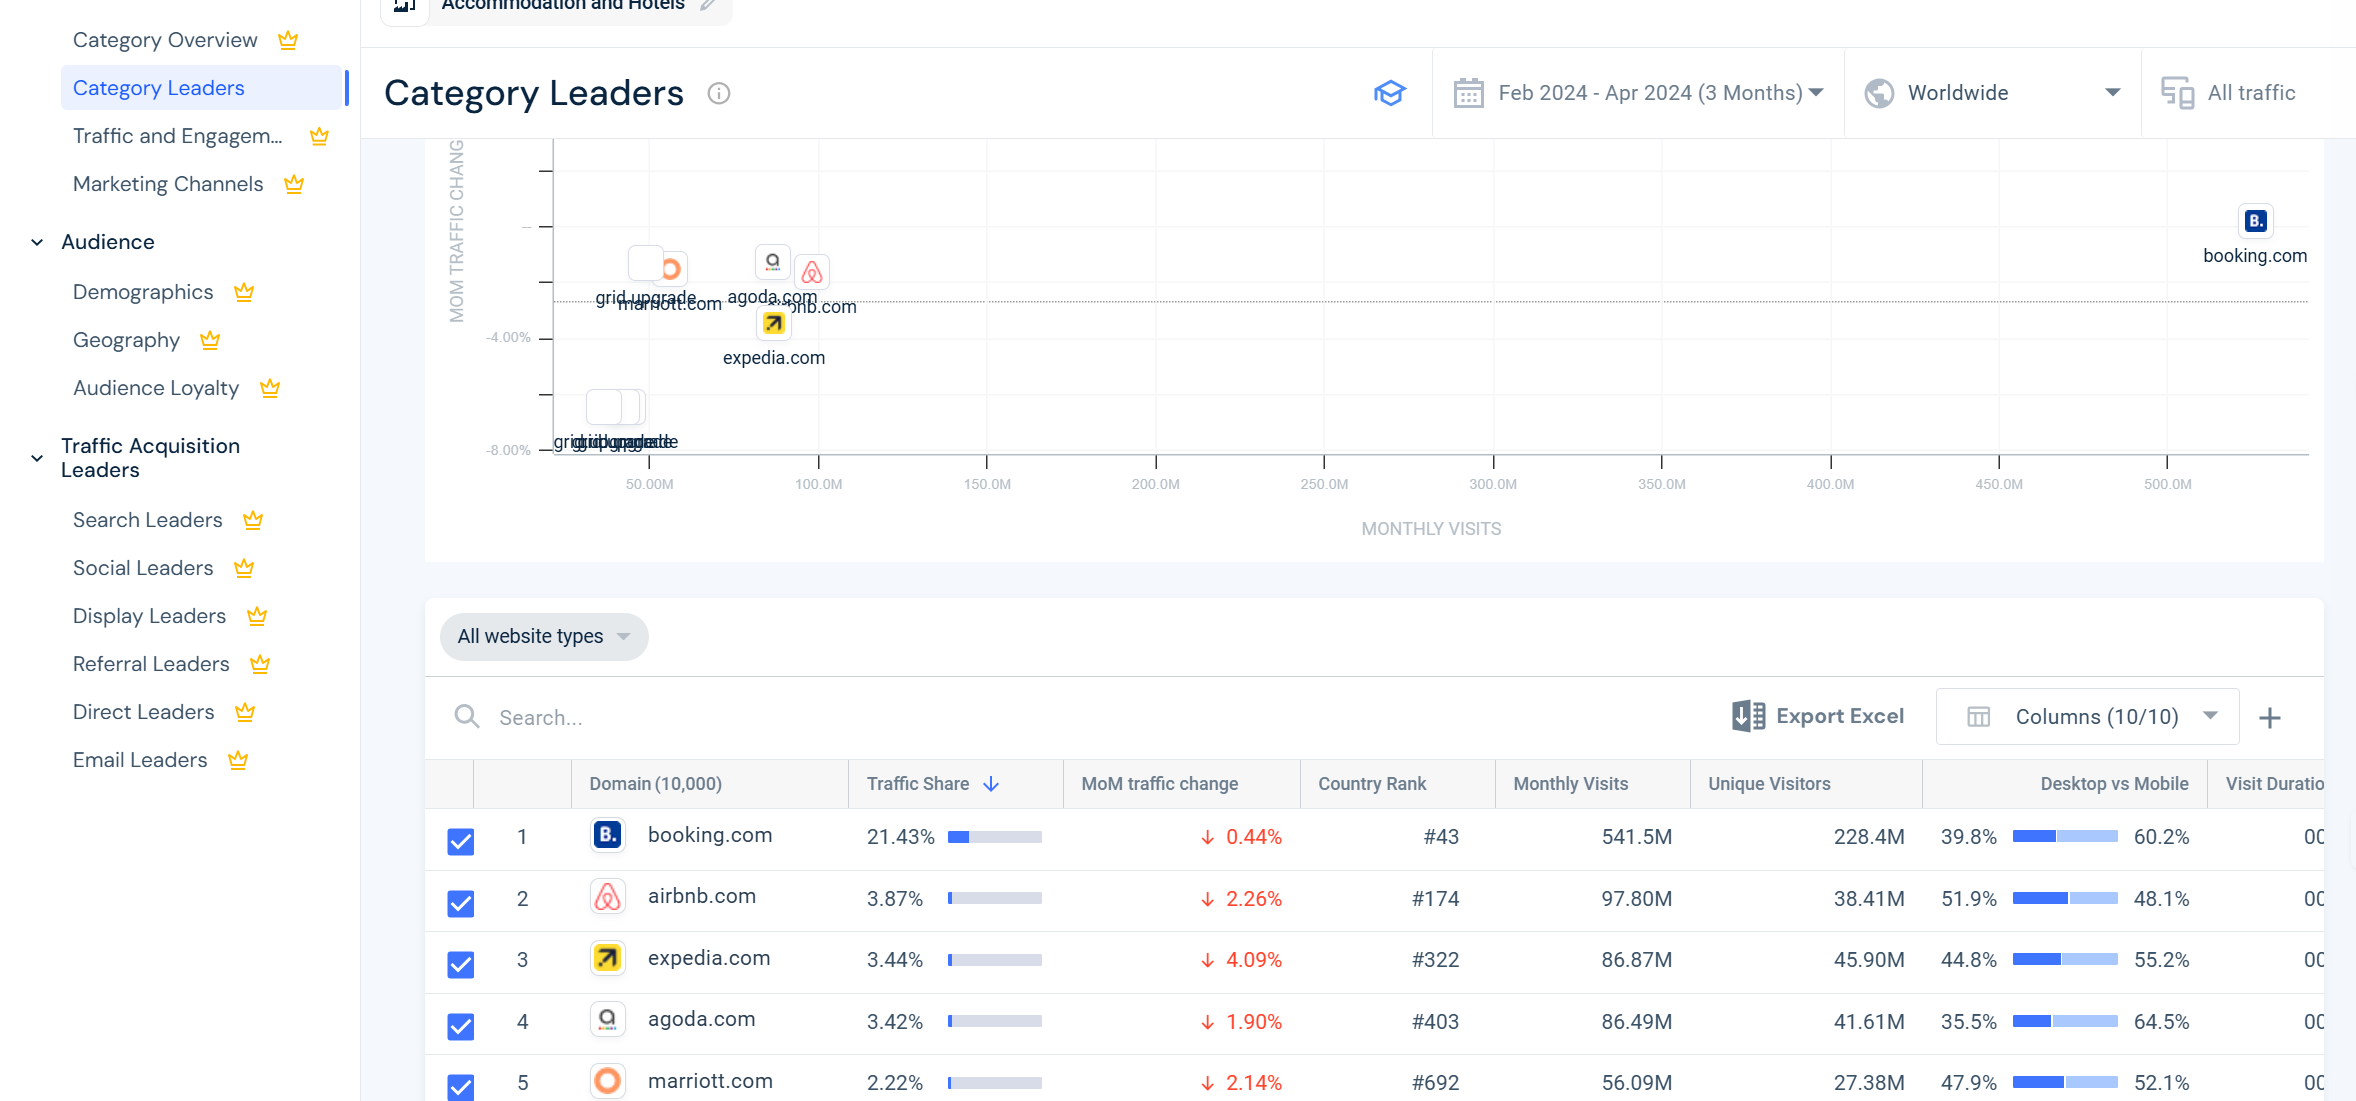The width and height of the screenshot is (2356, 1101).
Task: Uncheck the airbnb.com row checkbox
Action: 460,903
